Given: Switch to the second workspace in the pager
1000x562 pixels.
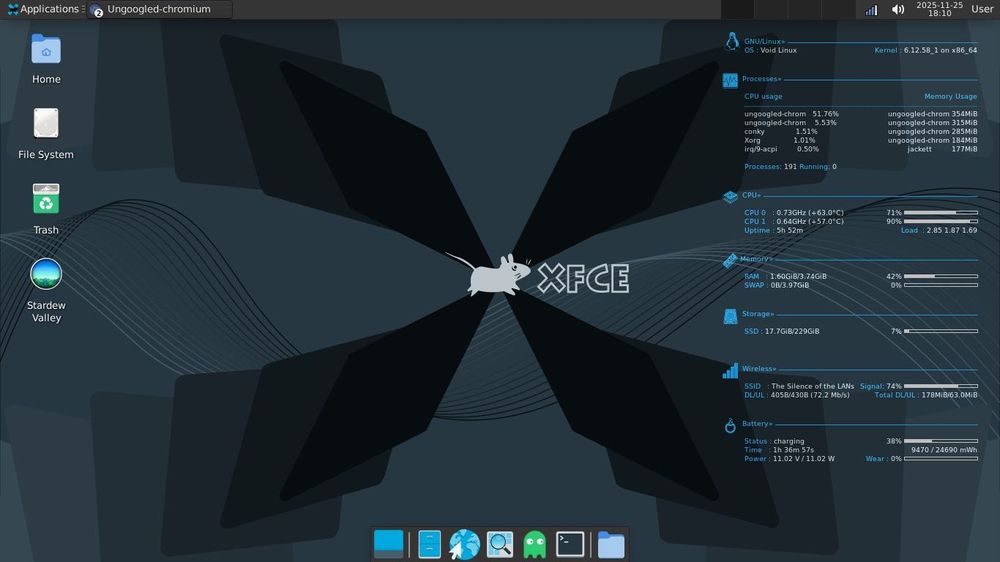Looking at the screenshot, I should pos(770,10).
